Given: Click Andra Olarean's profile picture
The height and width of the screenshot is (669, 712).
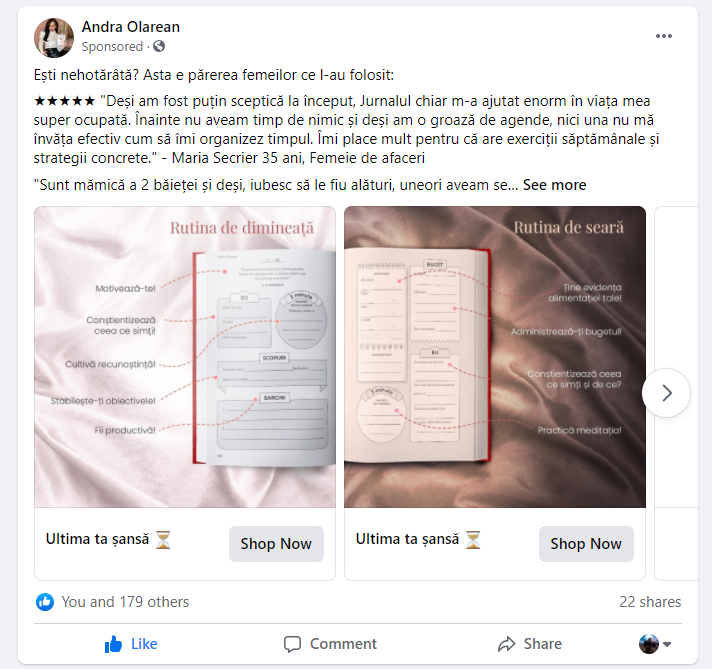Looking at the screenshot, I should (54, 38).
